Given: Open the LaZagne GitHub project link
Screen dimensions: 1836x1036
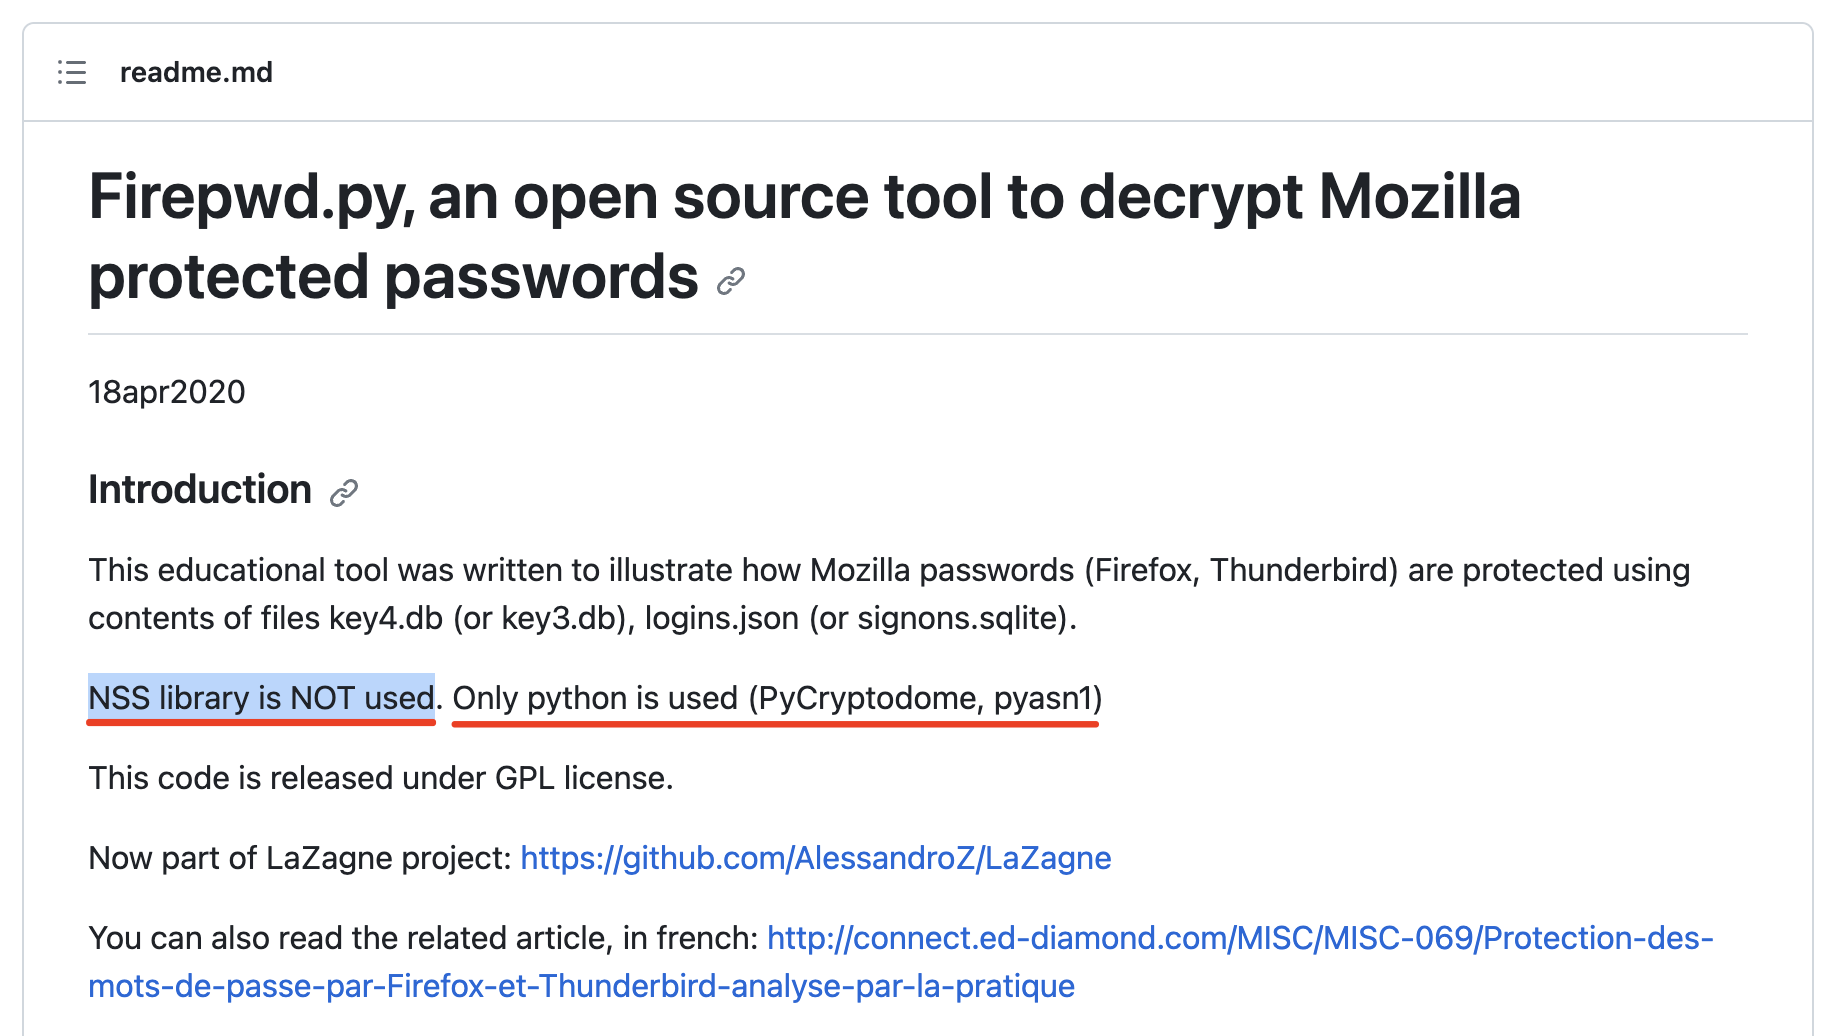Looking at the screenshot, I should [x=815, y=858].
